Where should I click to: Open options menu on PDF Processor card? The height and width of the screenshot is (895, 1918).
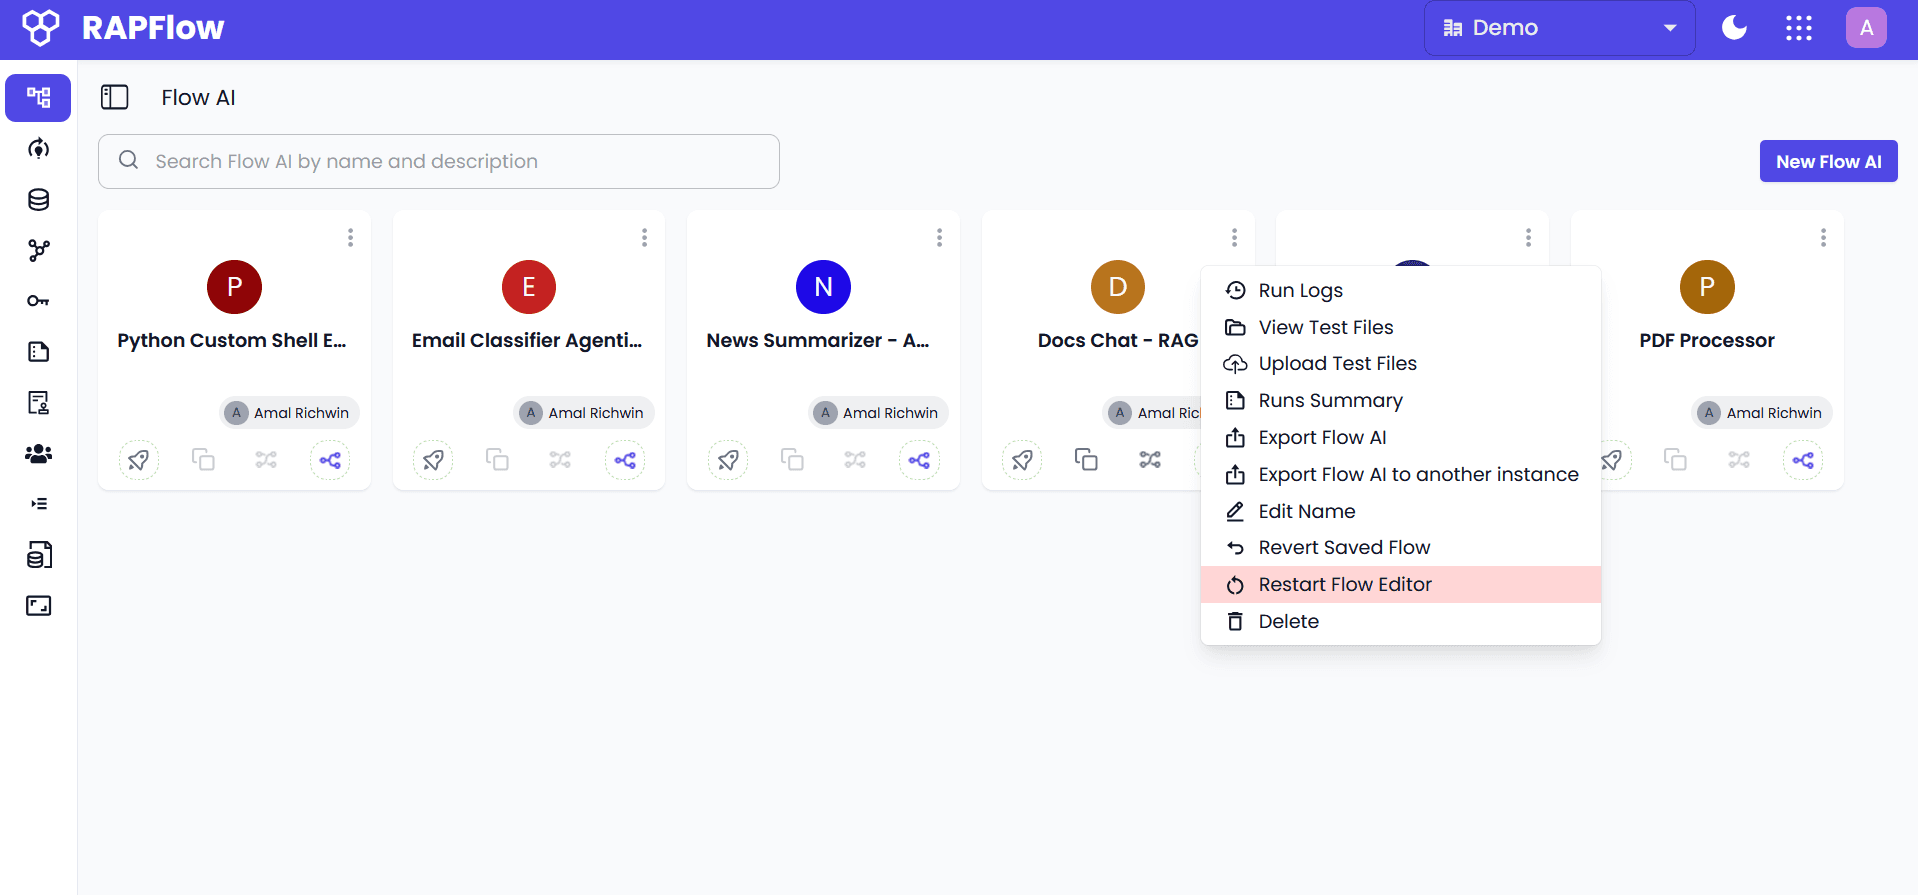point(1823,237)
